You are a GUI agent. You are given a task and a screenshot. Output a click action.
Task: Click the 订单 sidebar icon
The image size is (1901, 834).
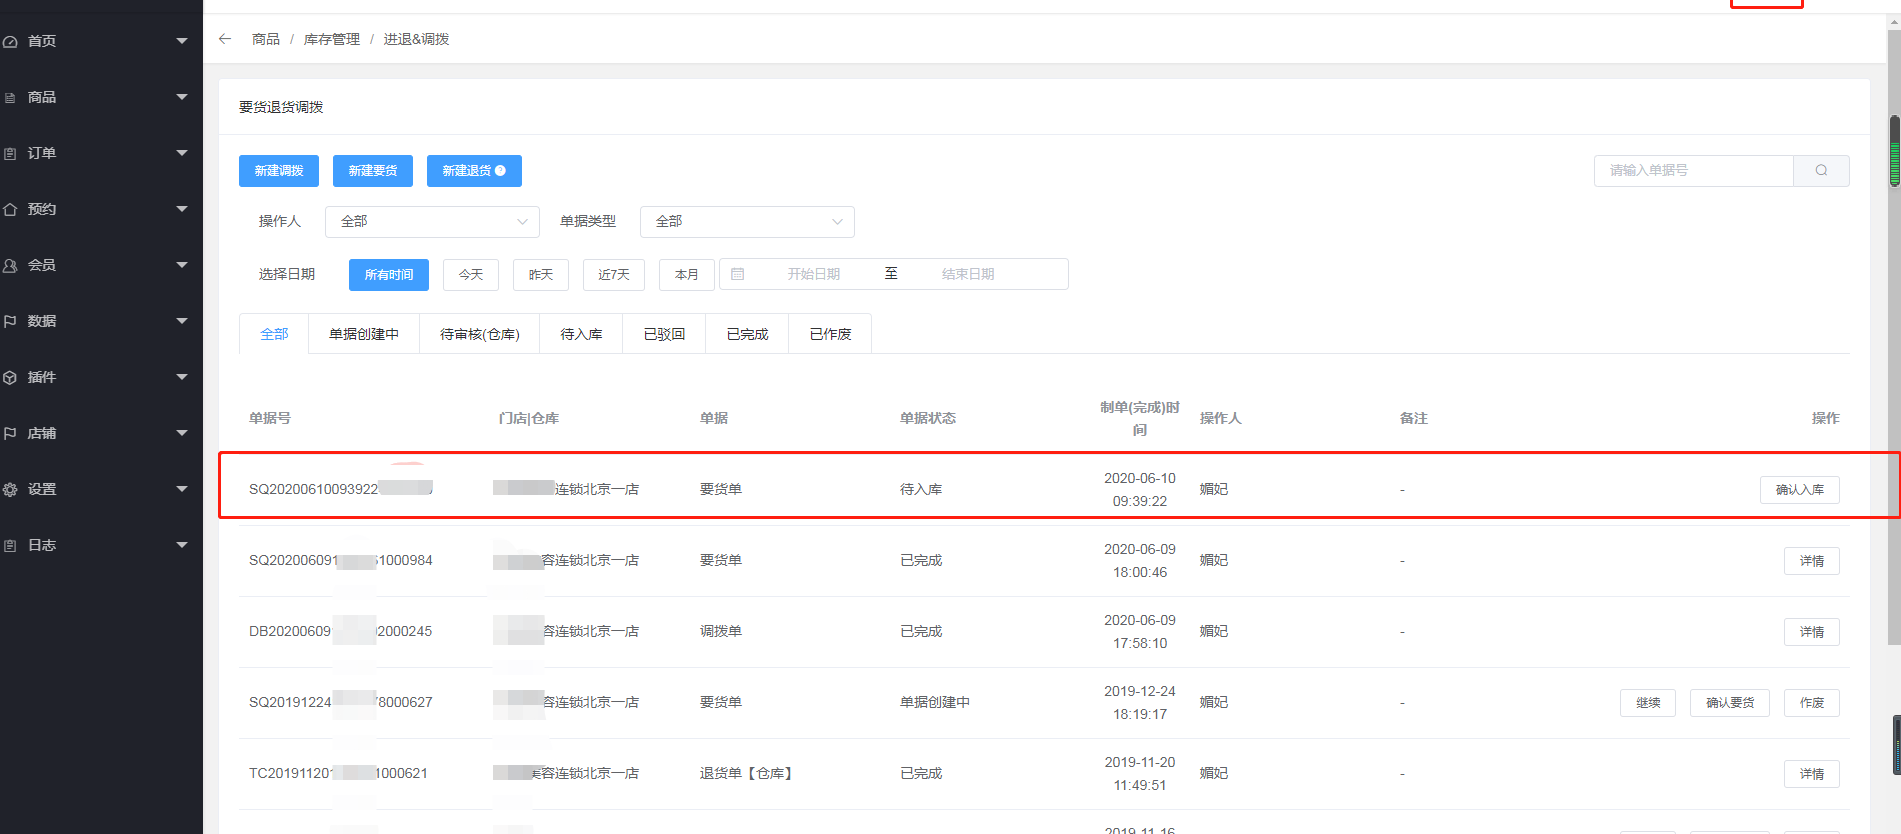[x=10, y=154]
